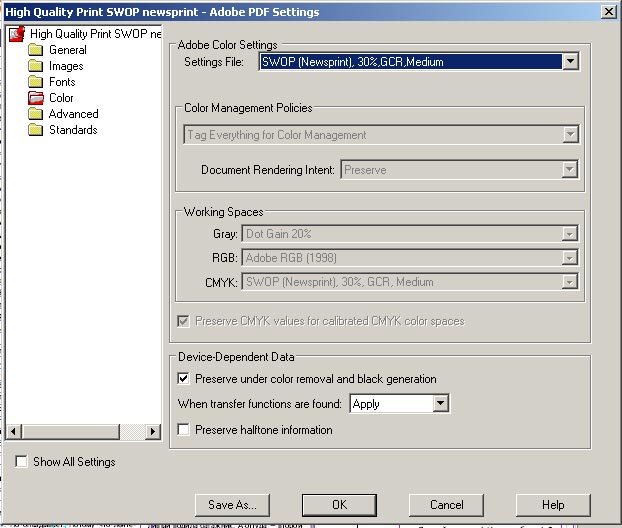Open the Advanced settings page

click(74, 114)
